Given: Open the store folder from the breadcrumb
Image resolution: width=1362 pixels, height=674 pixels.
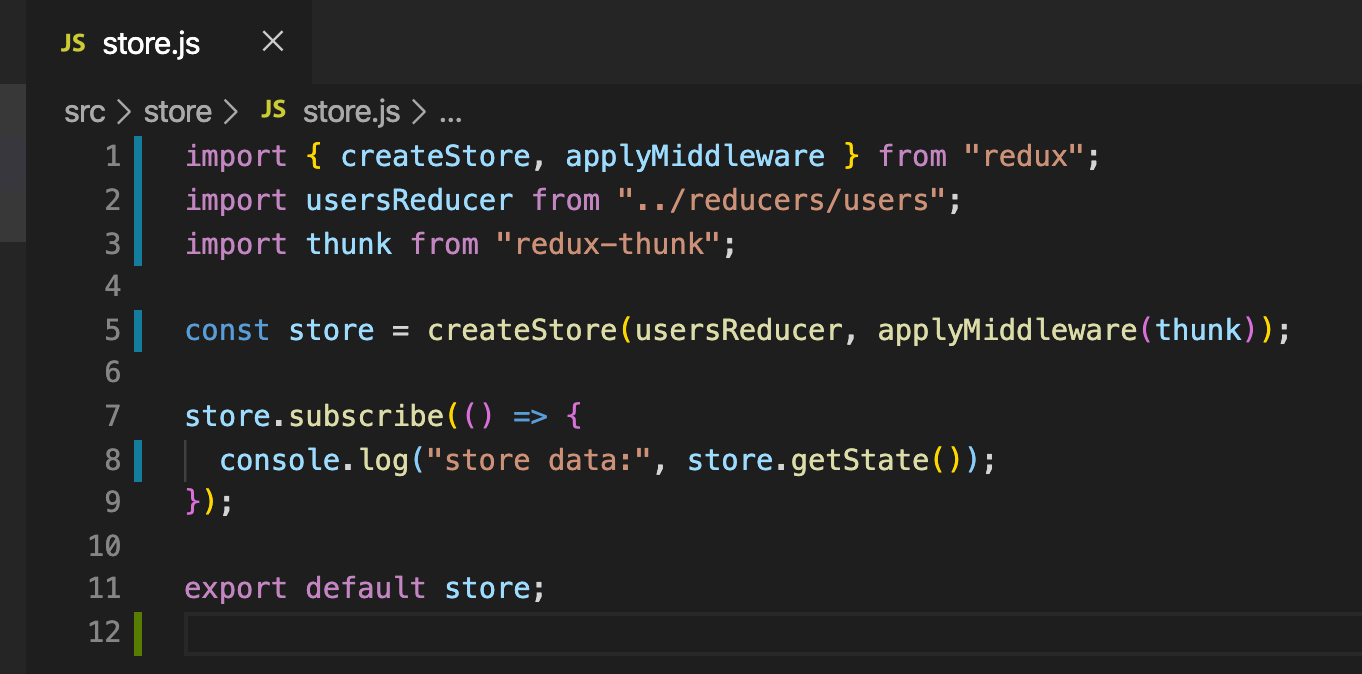Looking at the screenshot, I should [177, 111].
